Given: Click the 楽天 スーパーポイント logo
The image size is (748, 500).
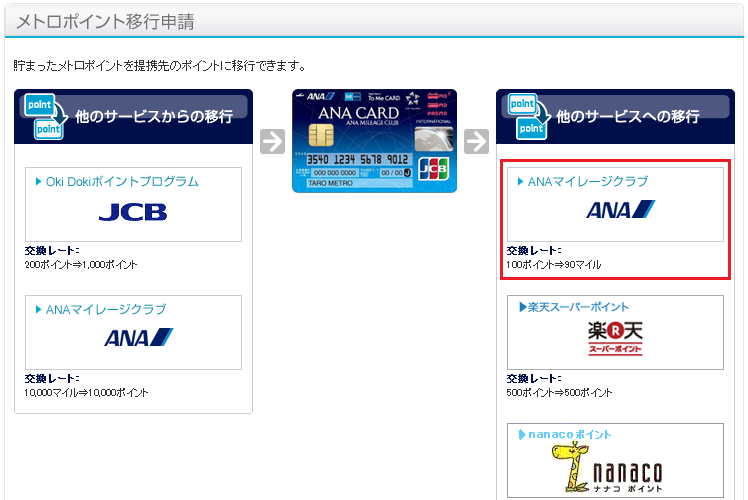Looking at the screenshot, I should click(x=615, y=338).
